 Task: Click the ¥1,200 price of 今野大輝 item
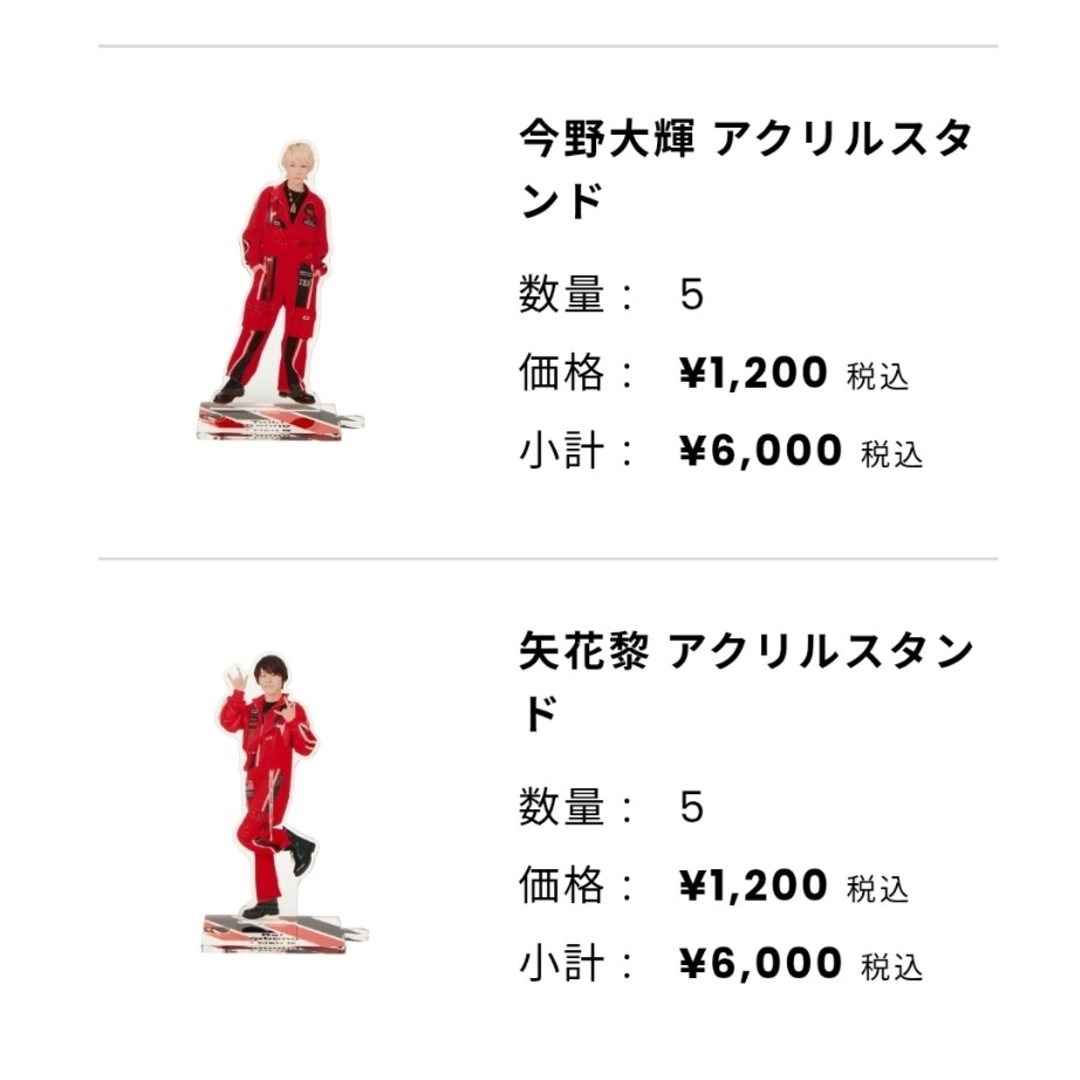coord(753,373)
